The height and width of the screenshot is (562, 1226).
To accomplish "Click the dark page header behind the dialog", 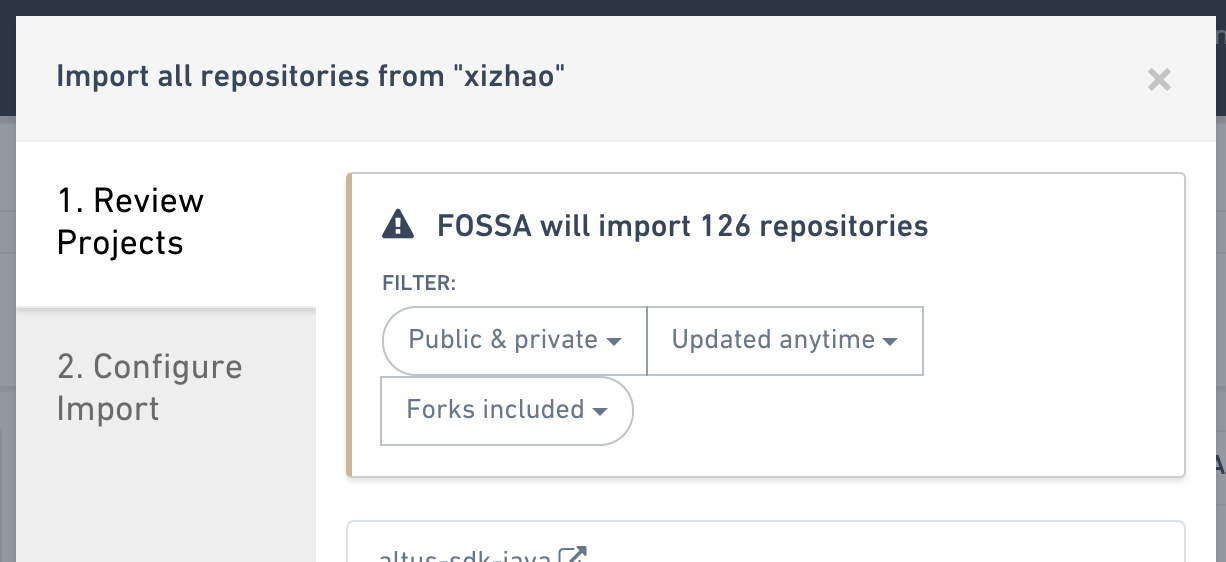I will click(600, 7).
